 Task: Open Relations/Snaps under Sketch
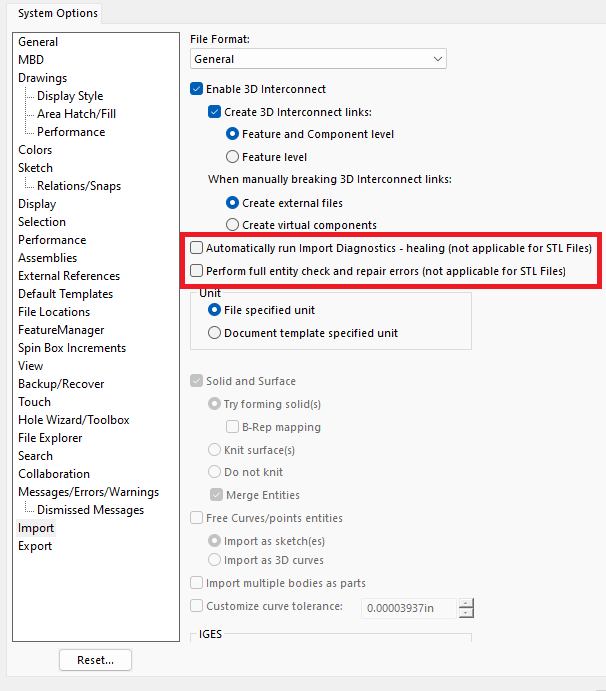click(x=79, y=186)
